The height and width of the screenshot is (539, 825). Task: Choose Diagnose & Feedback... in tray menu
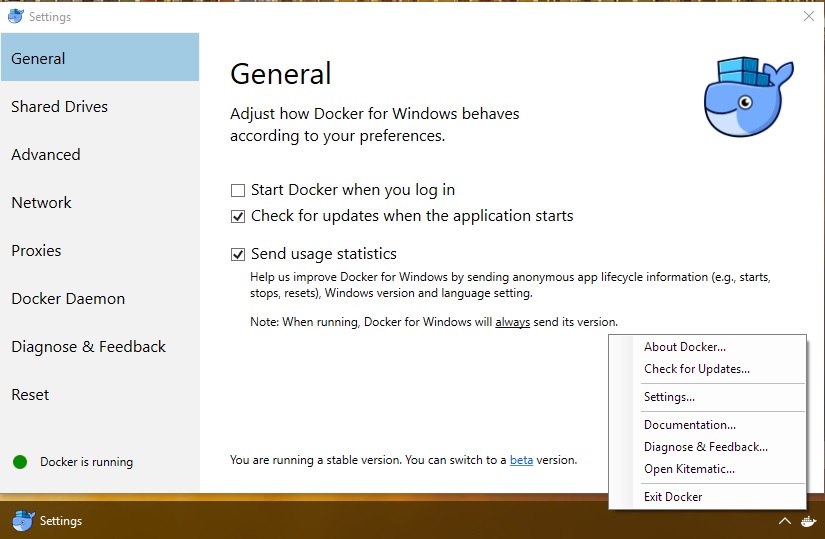click(708, 447)
